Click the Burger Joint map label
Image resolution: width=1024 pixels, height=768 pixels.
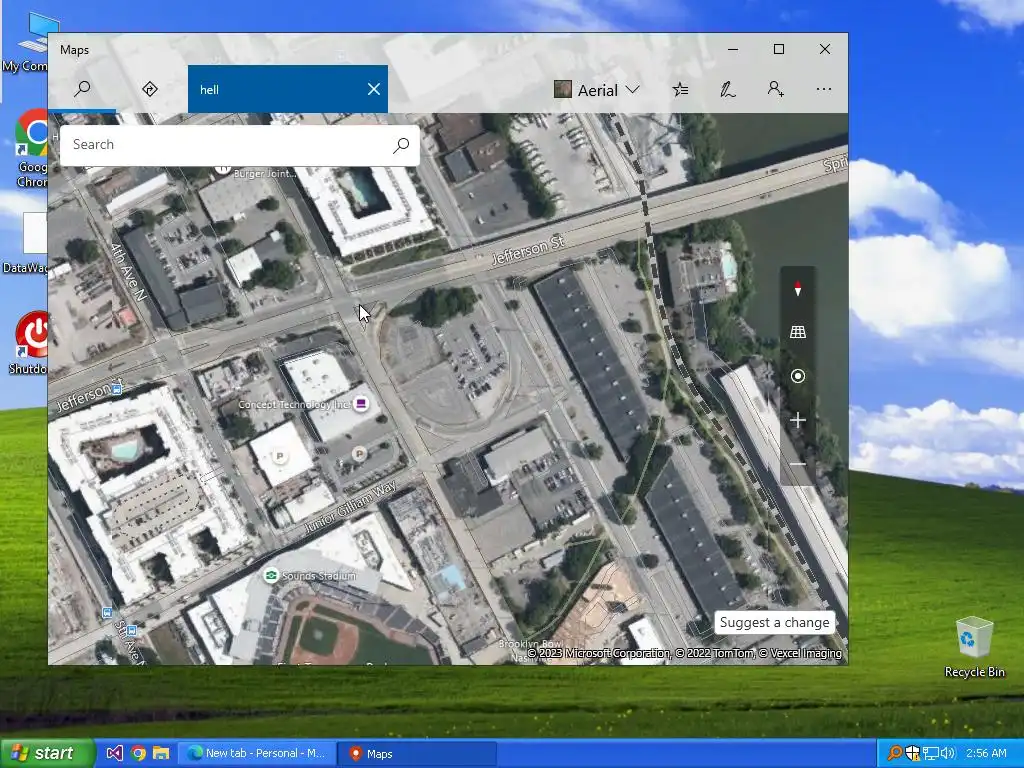pyautogui.click(x=264, y=173)
